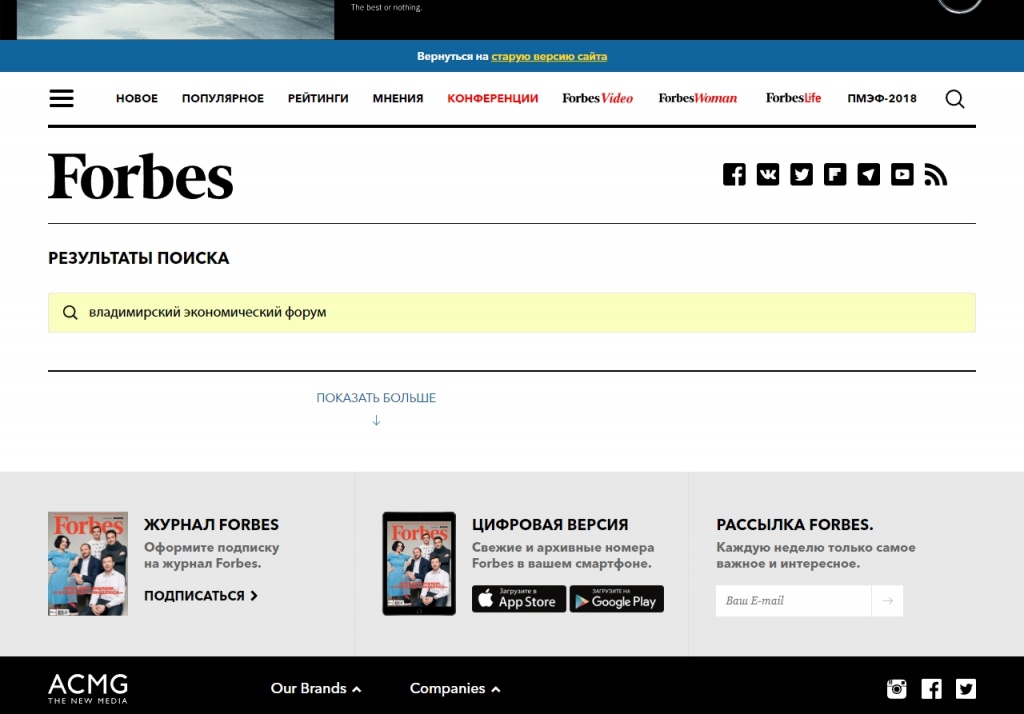Click the Google Play download badge
The height and width of the screenshot is (714, 1024).
tap(616, 599)
